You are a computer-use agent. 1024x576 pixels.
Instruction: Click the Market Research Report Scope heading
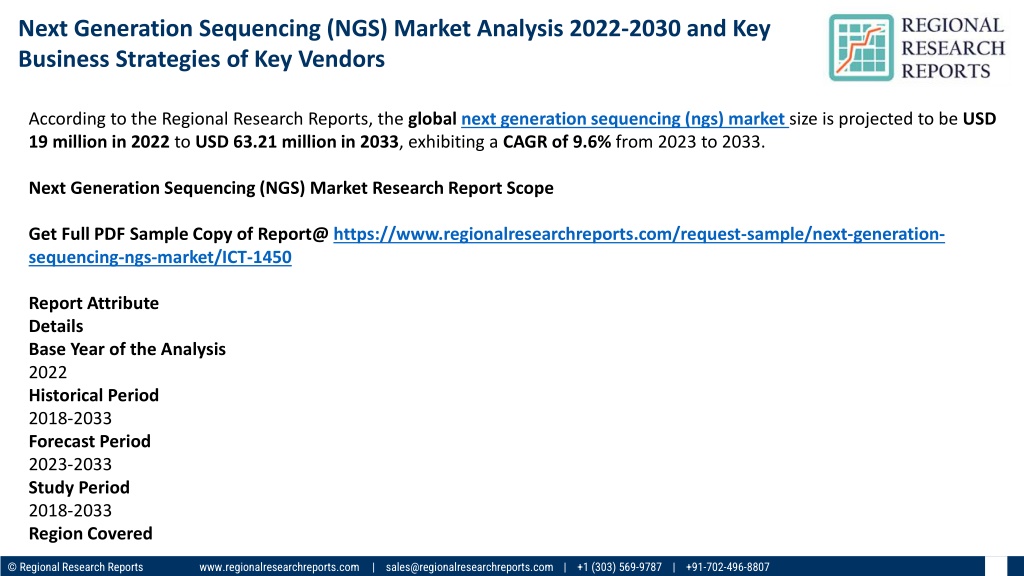(x=291, y=188)
